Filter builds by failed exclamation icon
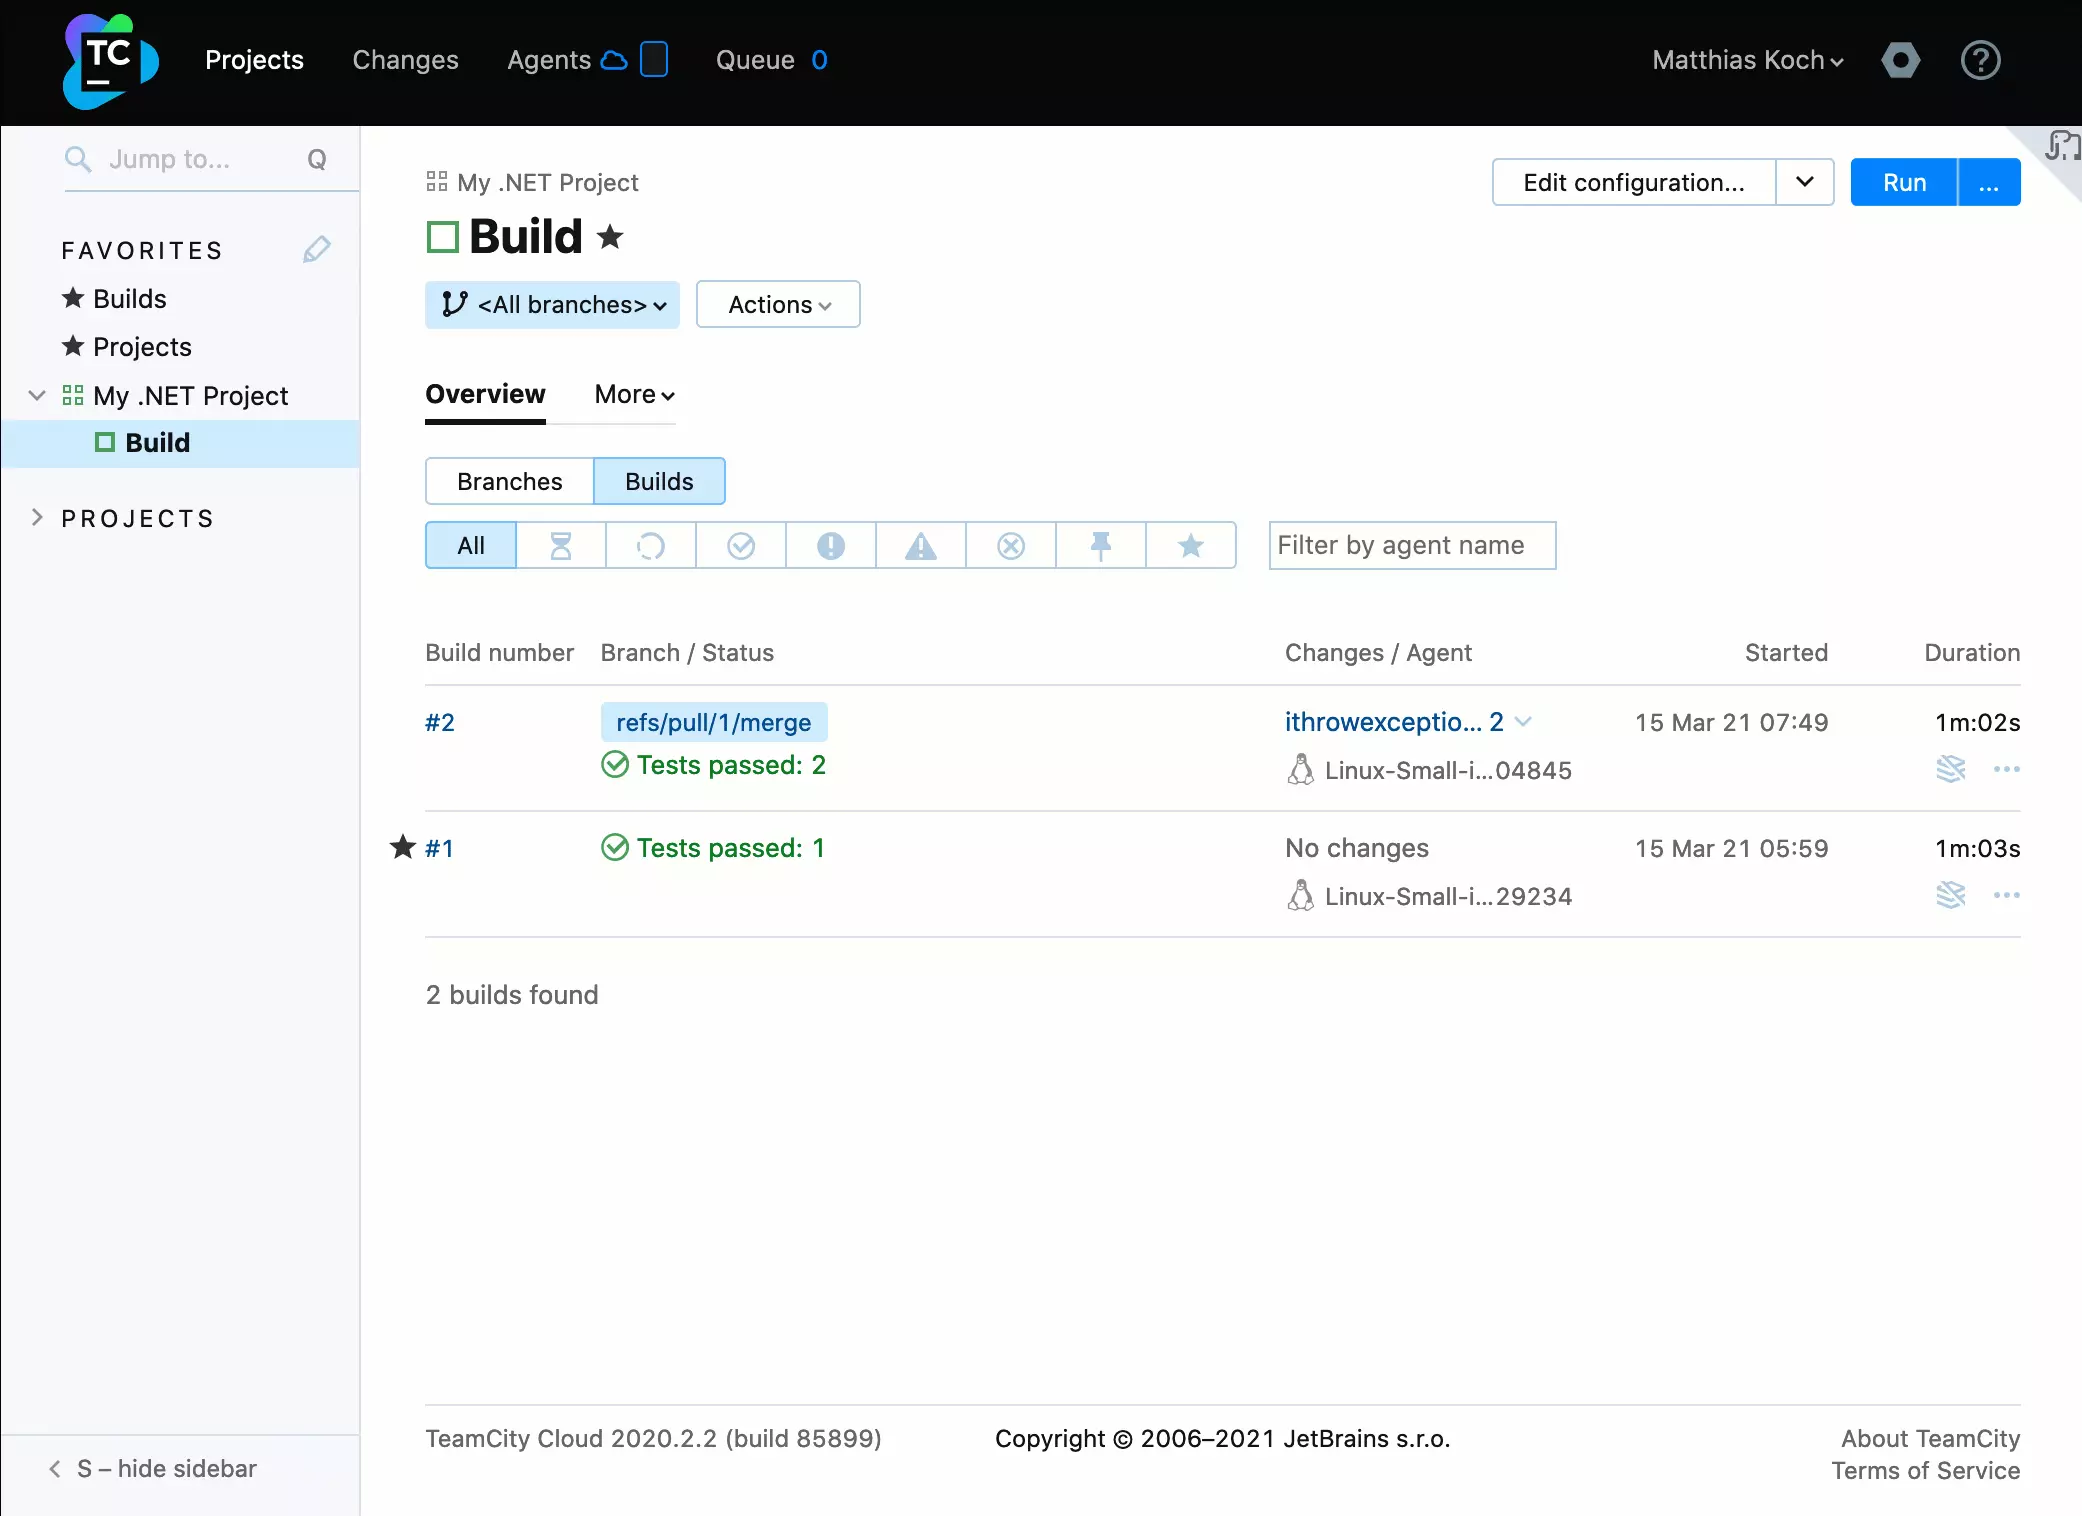 coord(830,546)
